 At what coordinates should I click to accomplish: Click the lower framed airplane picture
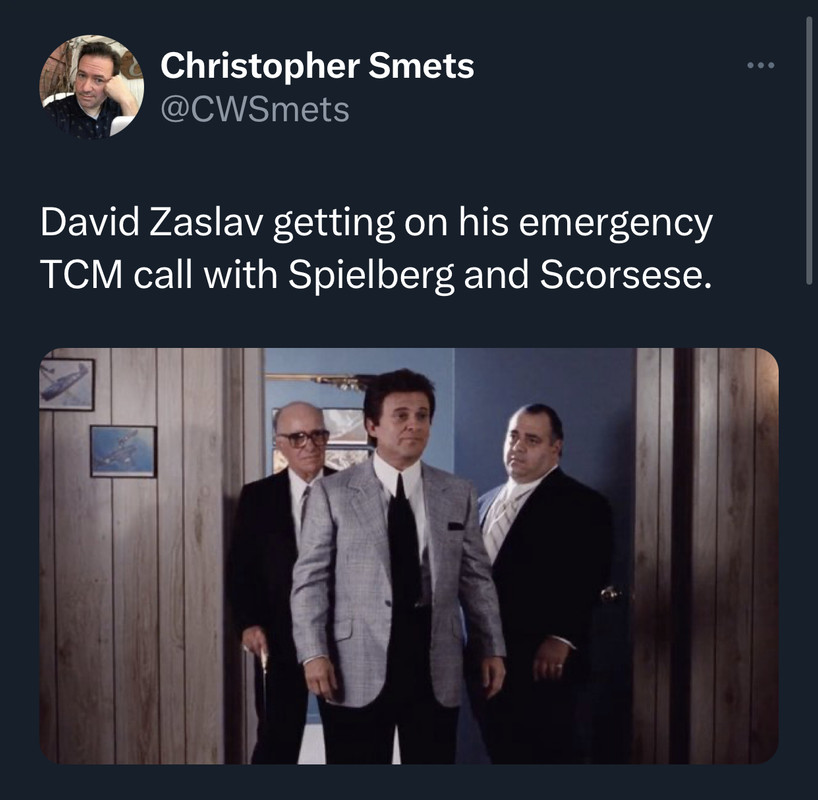click(123, 451)
